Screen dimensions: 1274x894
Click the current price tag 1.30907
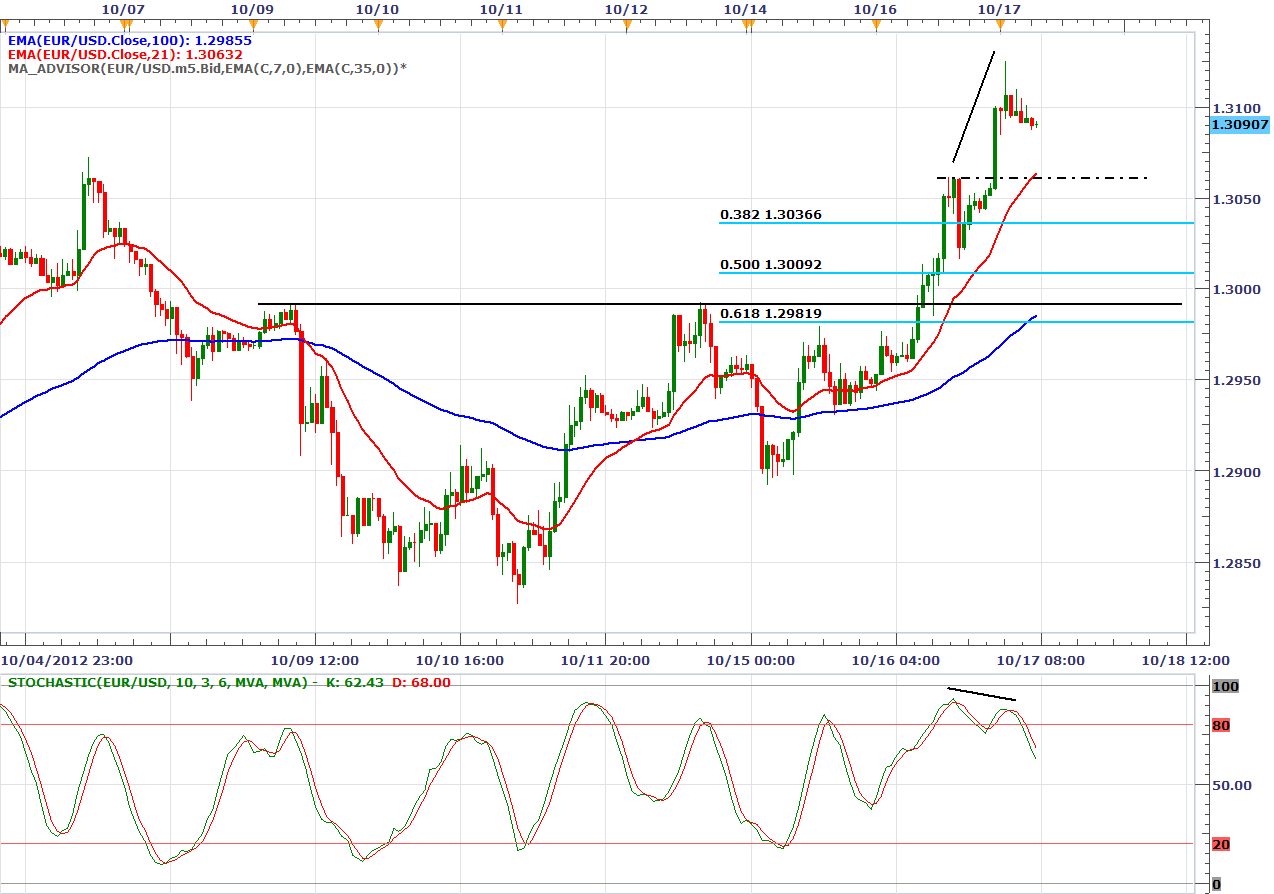click(1239, 124)
